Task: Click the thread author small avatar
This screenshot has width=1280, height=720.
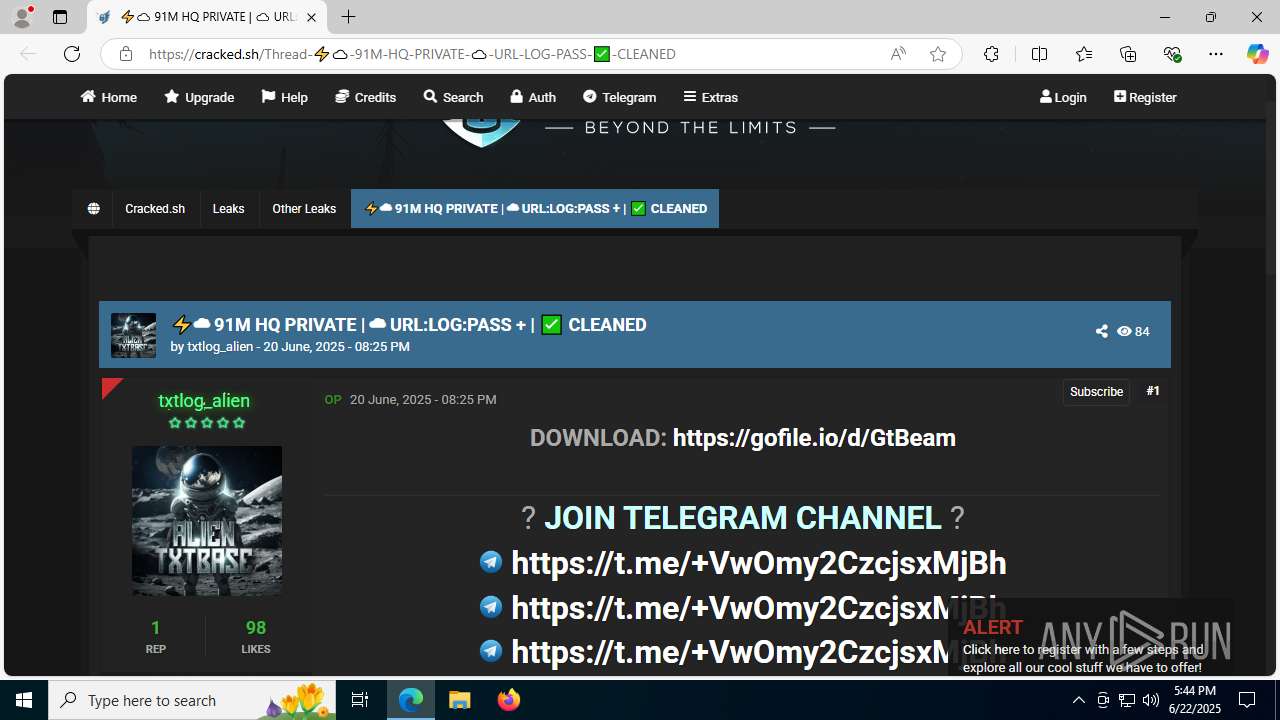Action: pyautogui.click(x=133, y=335)
